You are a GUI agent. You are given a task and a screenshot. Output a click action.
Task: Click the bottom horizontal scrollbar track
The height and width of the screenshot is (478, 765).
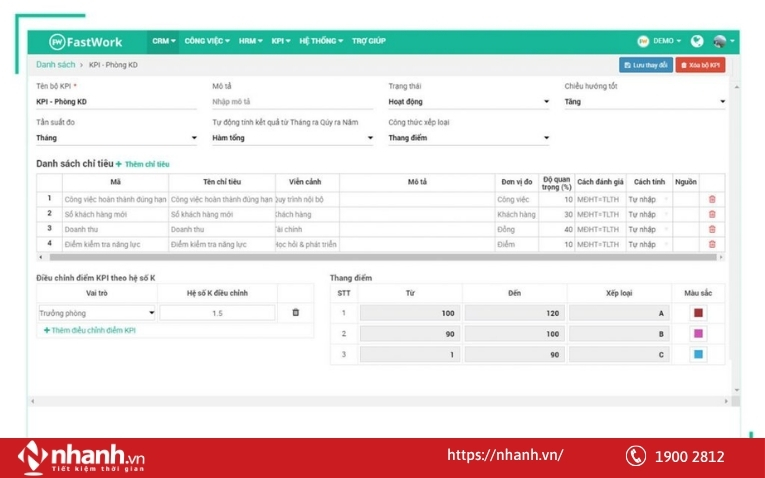click(379, 401)
